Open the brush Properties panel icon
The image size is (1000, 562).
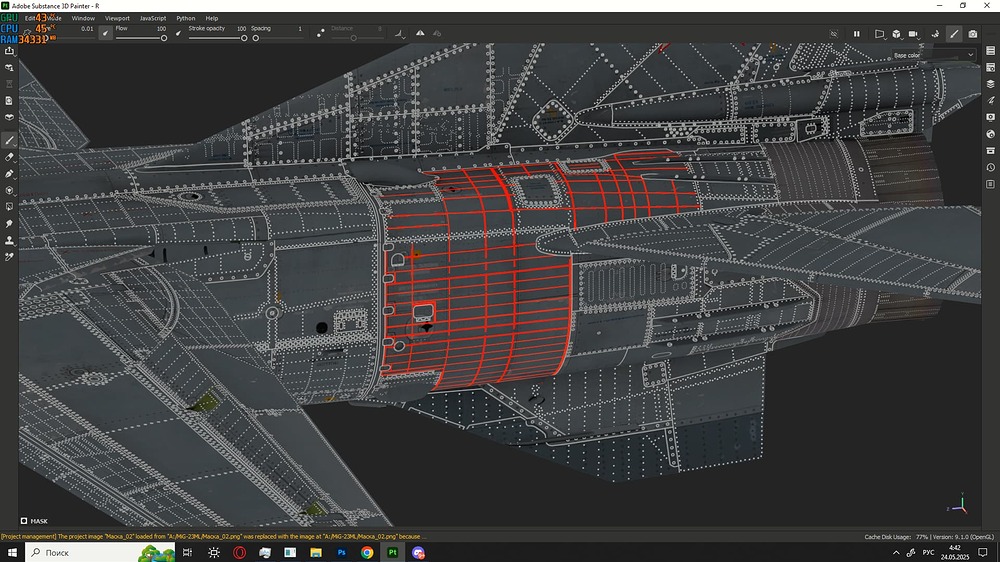click(x=990, y=100)
